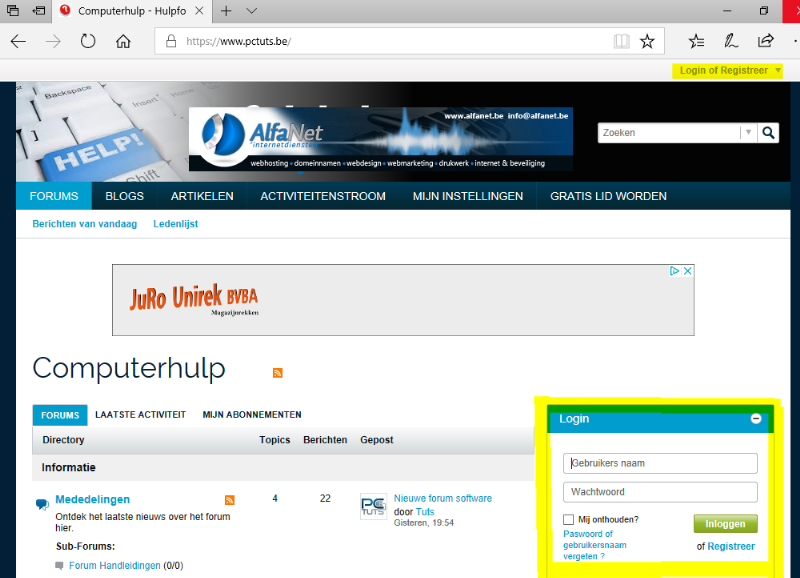Viewport: 800px width, 578px height.
Task: Open the browser tab list chevron
Action: pos(252,11)
